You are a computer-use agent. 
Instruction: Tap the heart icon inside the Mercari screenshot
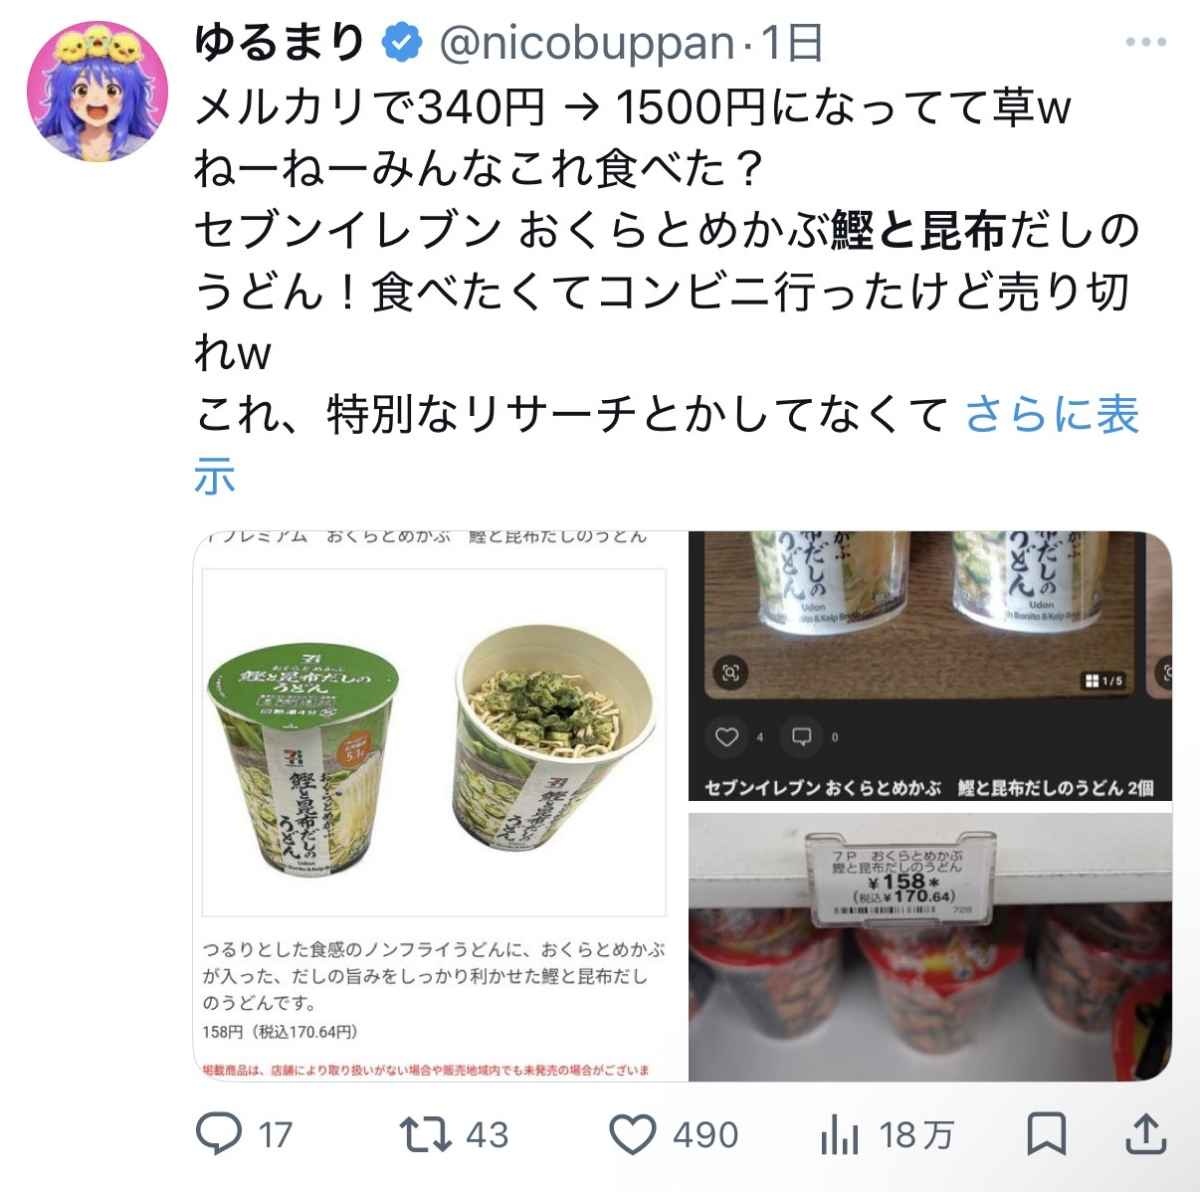coord(728,737)
